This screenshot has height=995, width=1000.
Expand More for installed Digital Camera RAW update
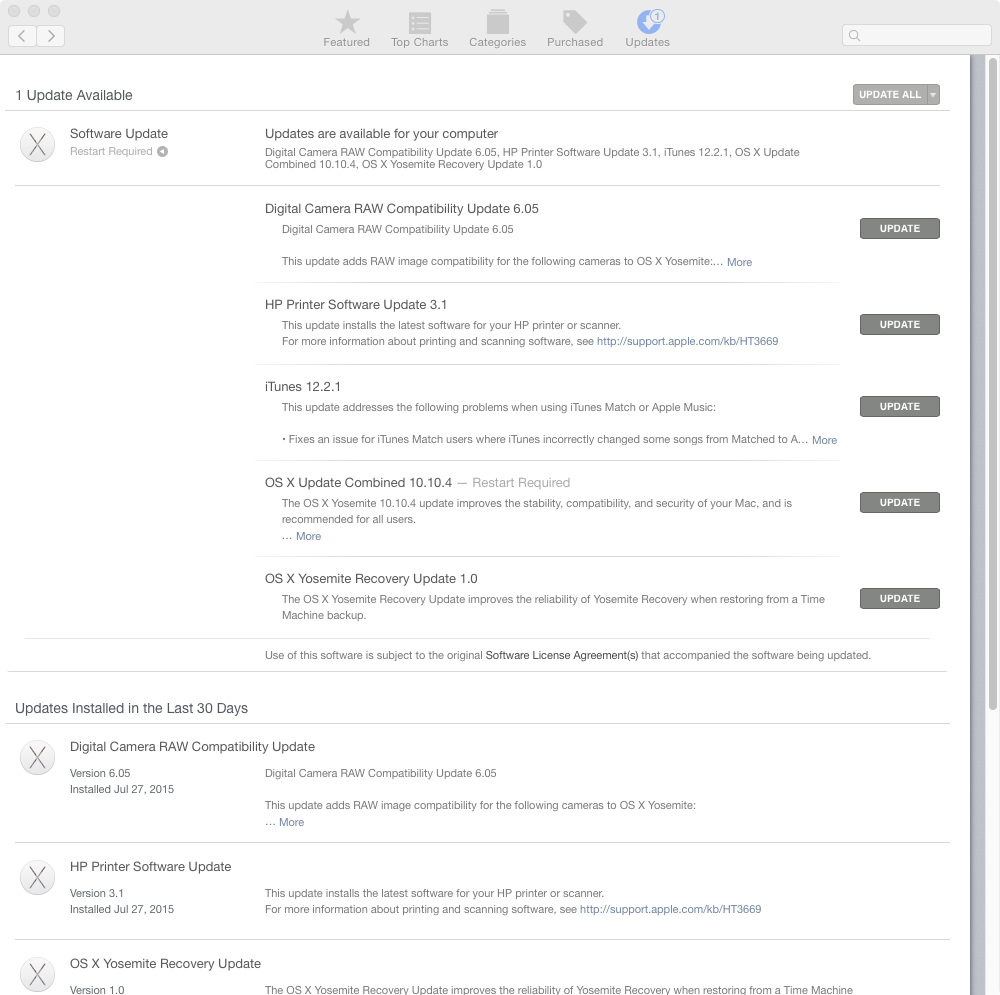click(x=291, y=822)
